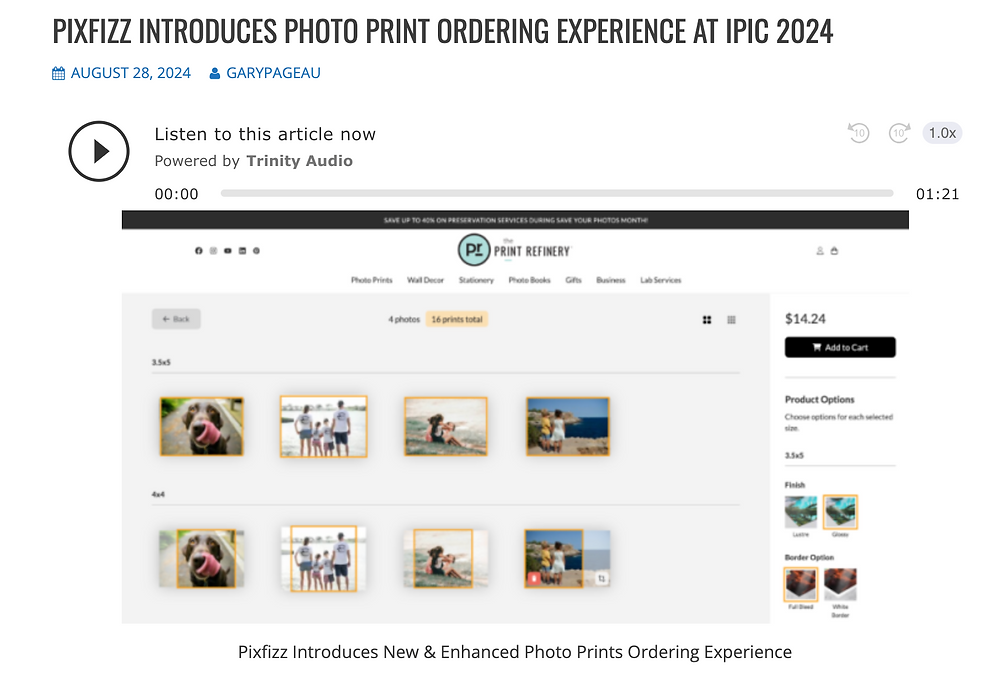Select the White Border option
Image resolution: width=1000 pixels, height=679 pixels.
(840, 583)
